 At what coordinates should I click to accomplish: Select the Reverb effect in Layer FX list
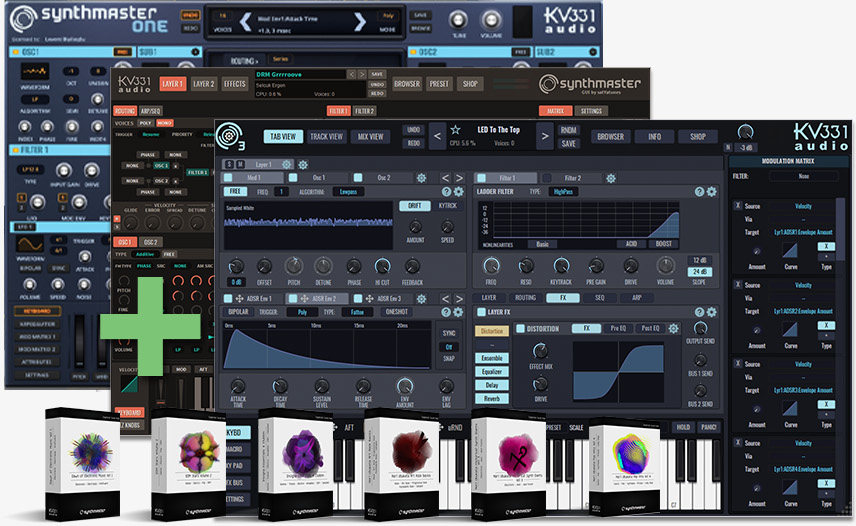tap(492, 399)
